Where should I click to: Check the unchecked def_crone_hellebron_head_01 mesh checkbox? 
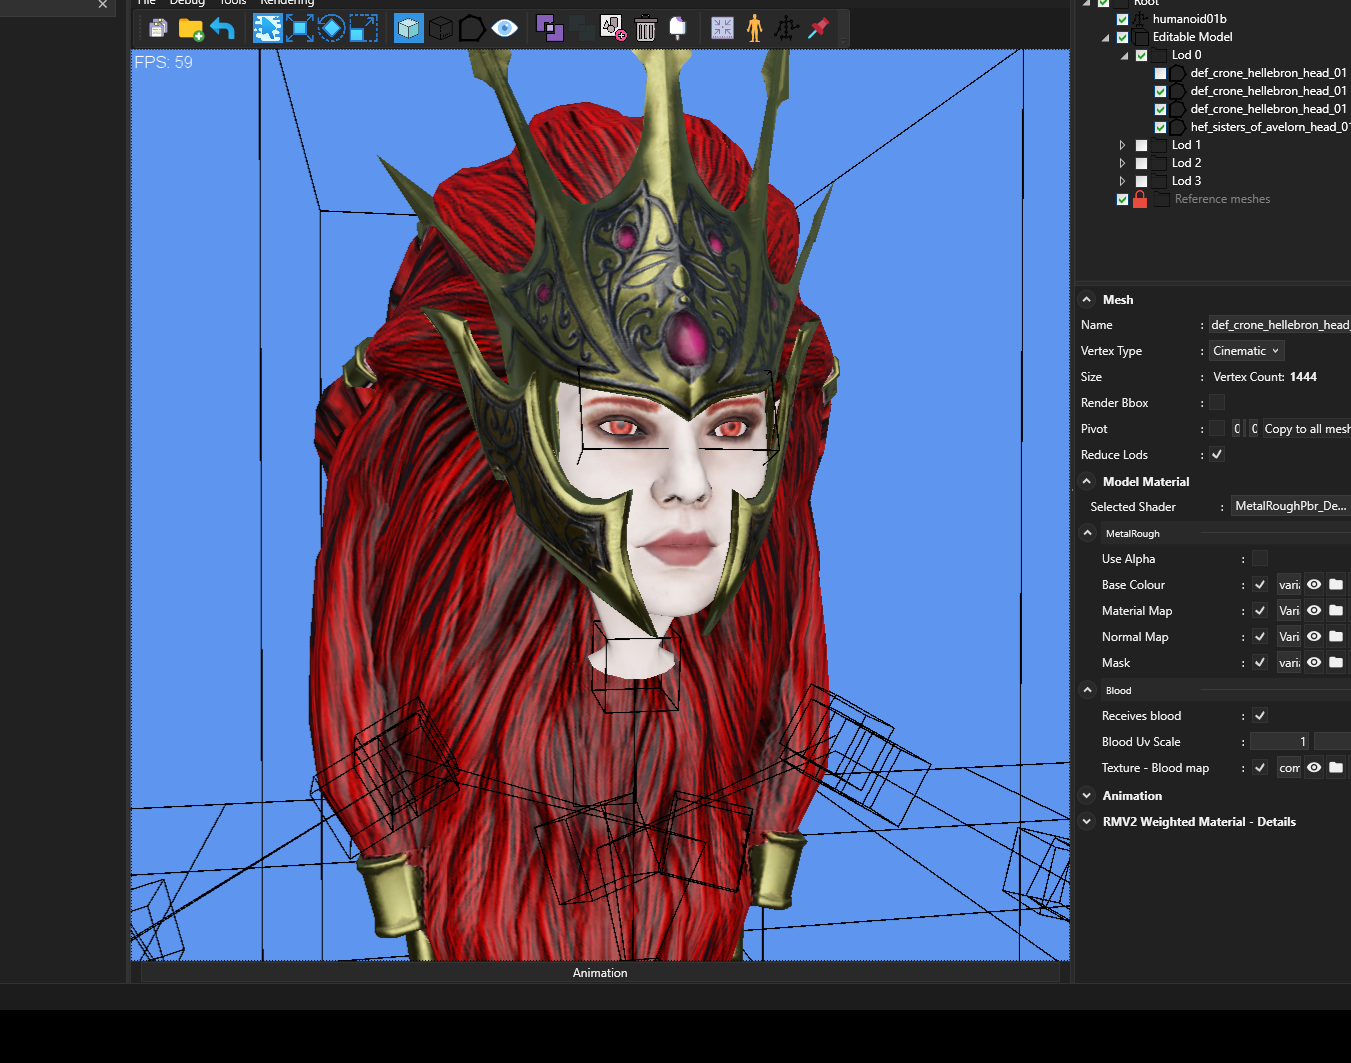[1160, 73]
